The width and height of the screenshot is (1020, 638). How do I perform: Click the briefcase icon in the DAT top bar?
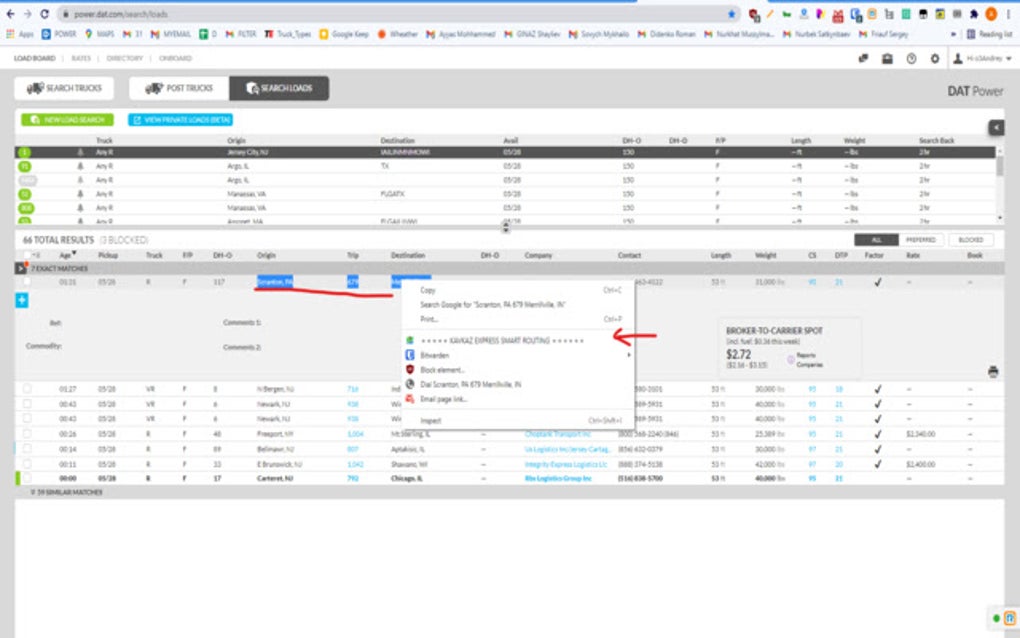tap(886, 60)
